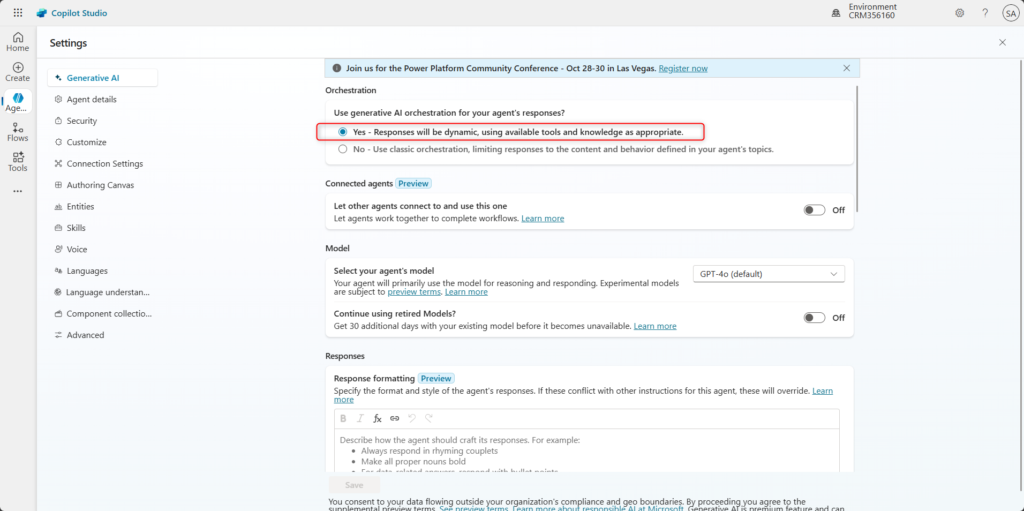
Task: Open the help question mark icon
Action: (x=984, y=13)
